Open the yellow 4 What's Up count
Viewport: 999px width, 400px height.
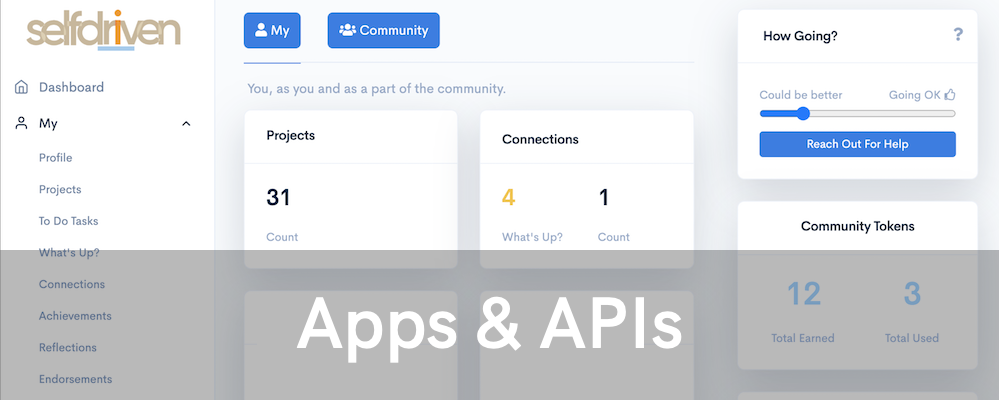508,198
